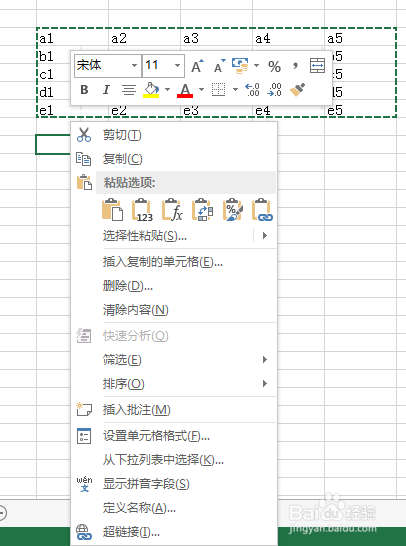Click the Format Painter brush

[297, 89]
